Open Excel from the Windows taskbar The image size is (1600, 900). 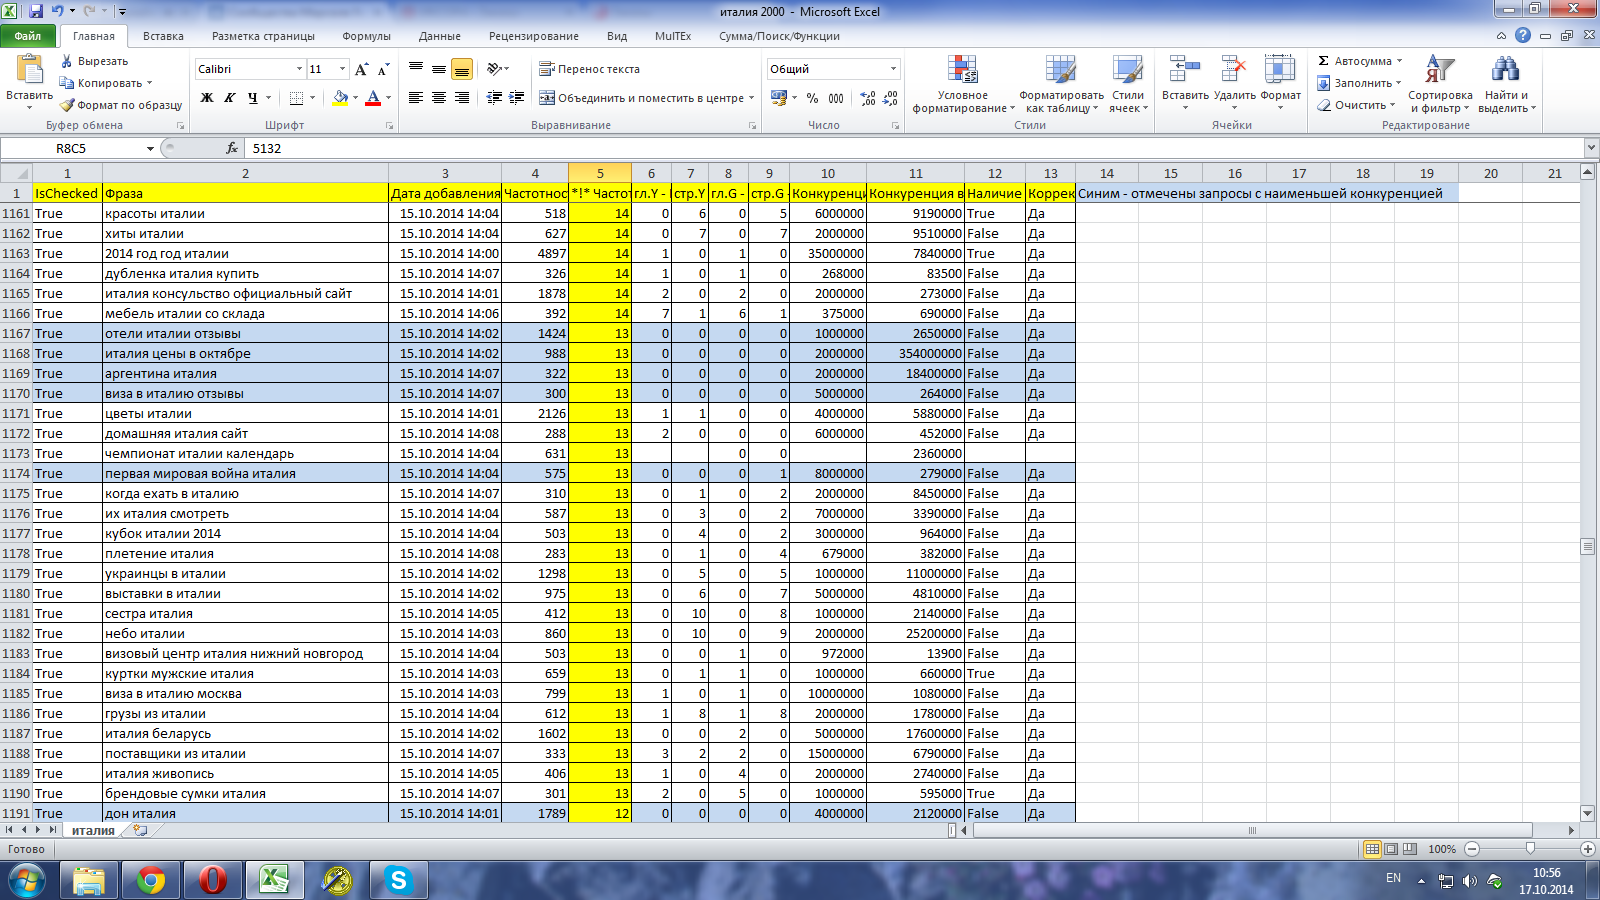(274, 880)
